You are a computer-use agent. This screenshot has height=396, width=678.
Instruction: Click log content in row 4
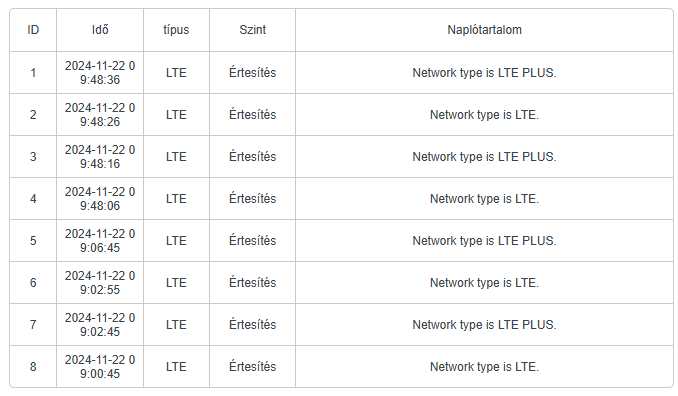coord(484,198)
